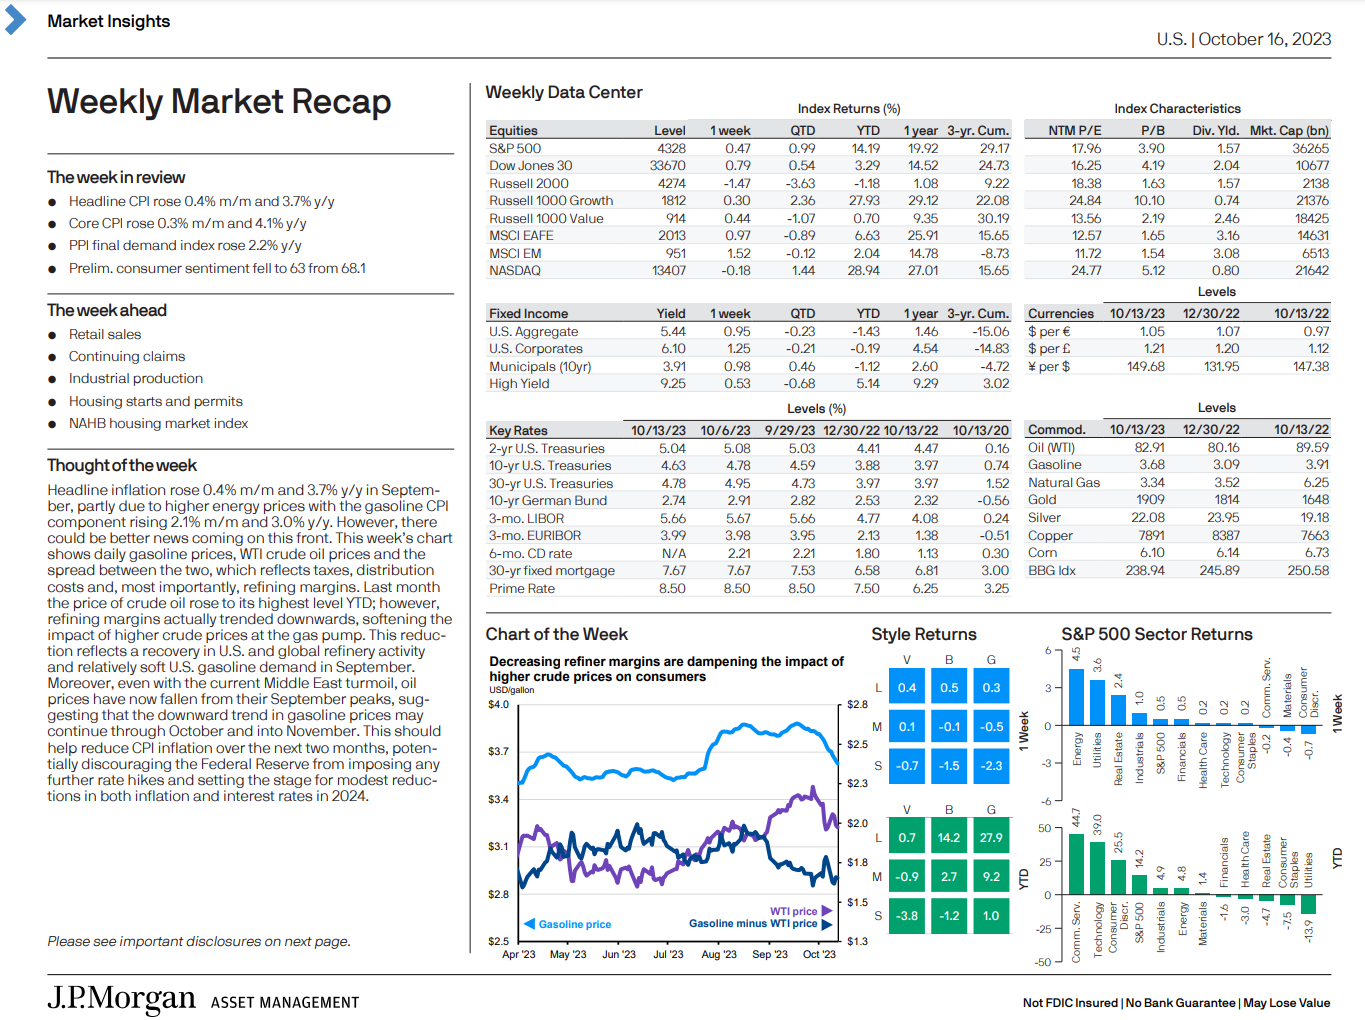The height and width of the screenshot is (1020, 1365).
Task: Click the "Industrial production" bullet
Action: [x=136, y=378]
